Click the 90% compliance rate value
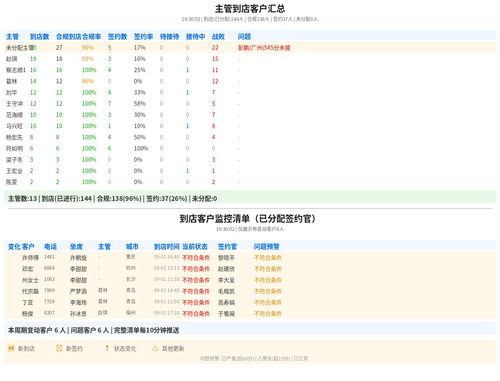This screenshot has width=500, height=381. click(x=88, y=48)
